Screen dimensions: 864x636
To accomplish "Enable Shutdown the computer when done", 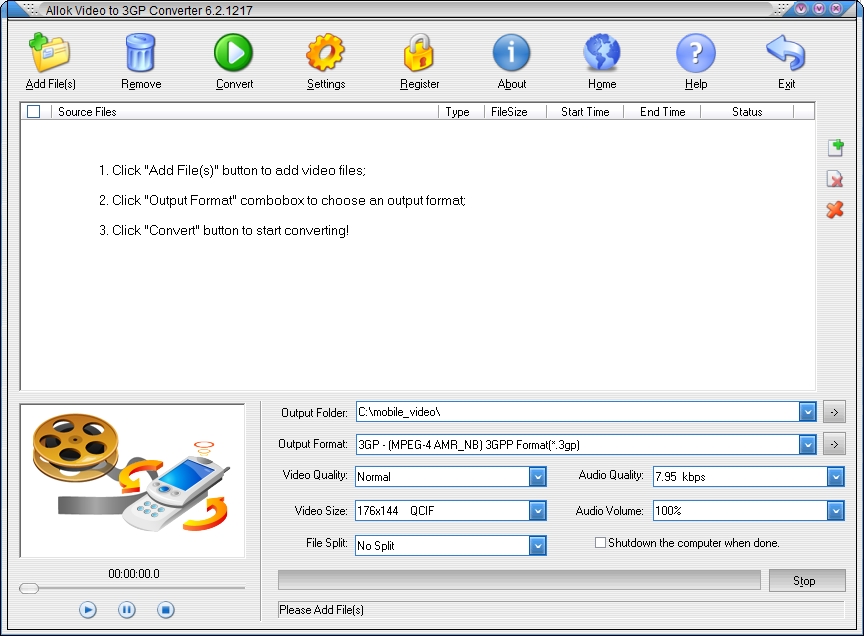I will click(601, 543).
